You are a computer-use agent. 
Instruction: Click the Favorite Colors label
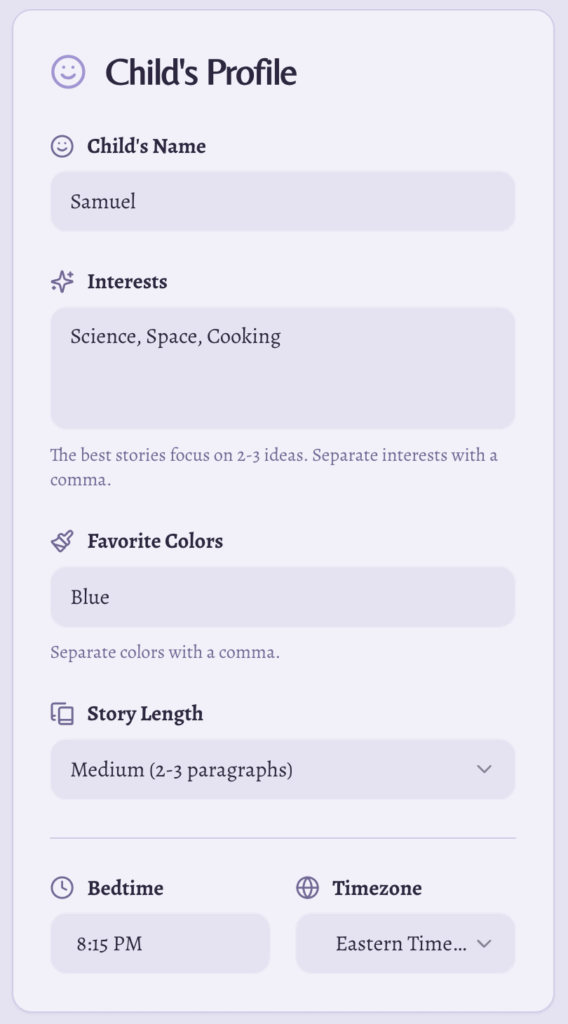[155, 541]
